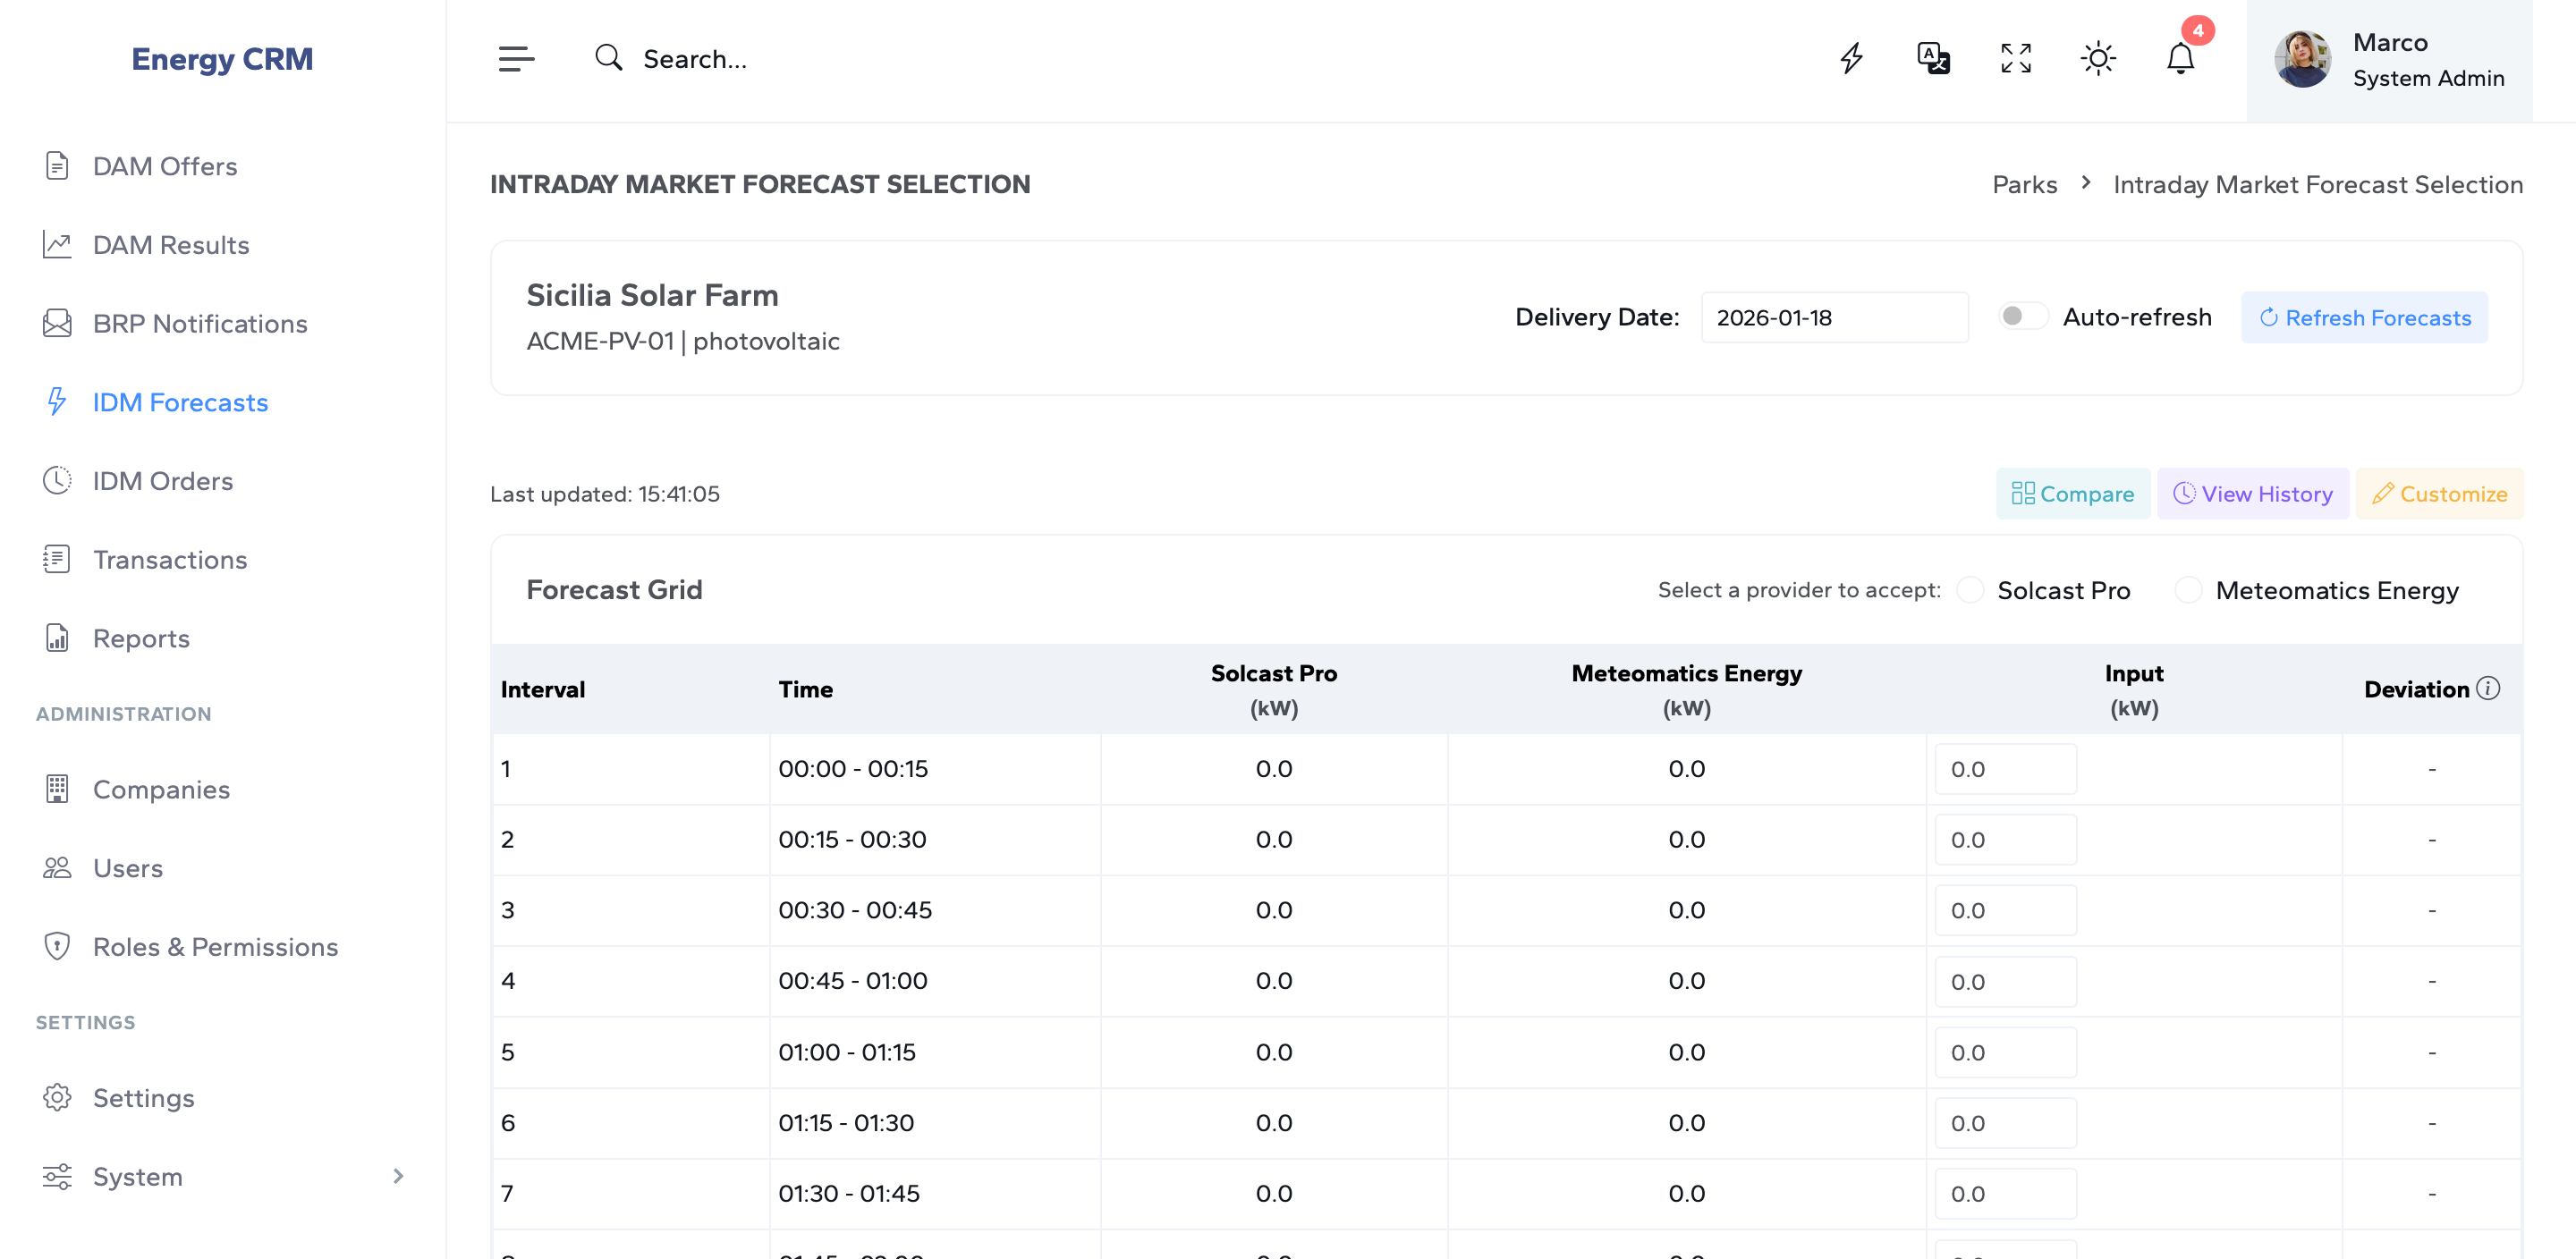Viewport: 2576px width, 1259px height.
Task: Open Roles & Permissions page
Action: pos(215,946)
